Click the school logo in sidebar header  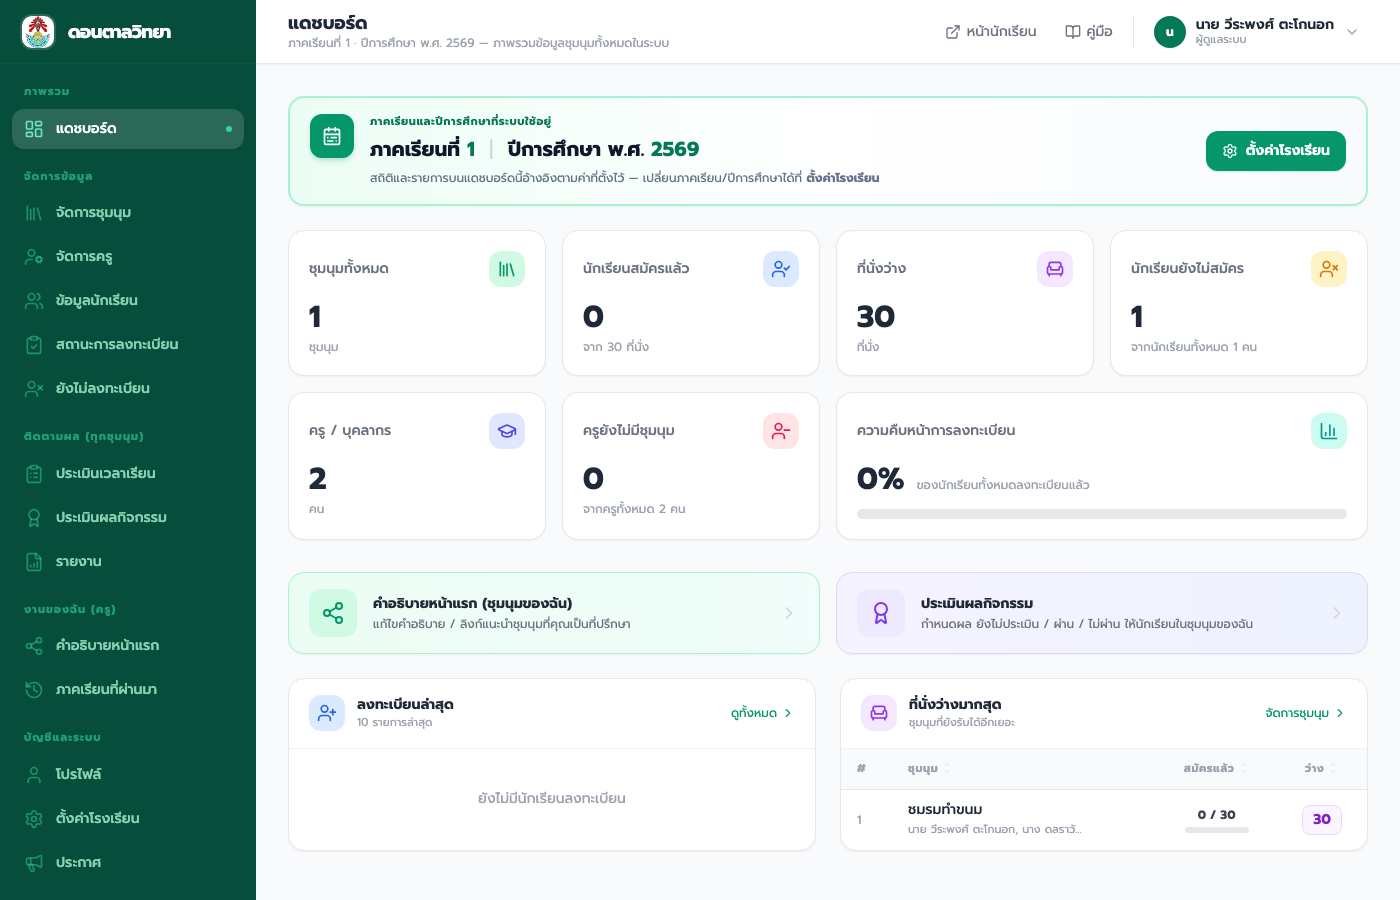click(38, 32)
